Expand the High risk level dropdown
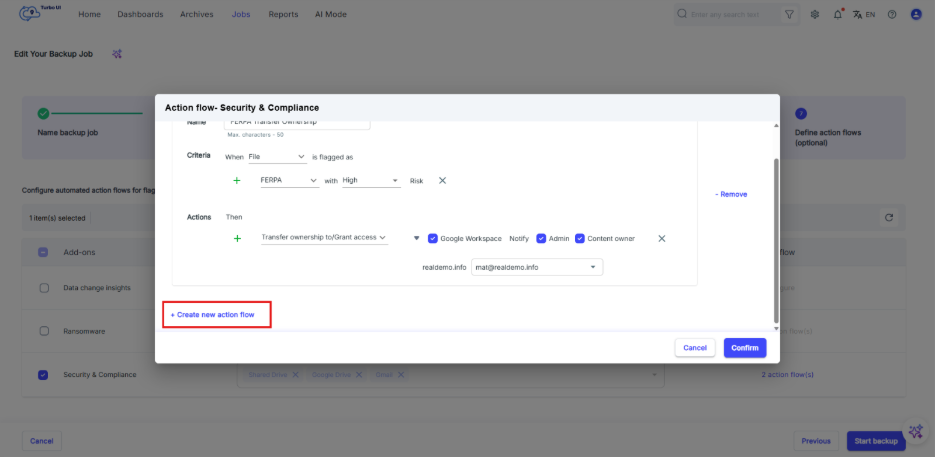 (x=370, y=181)
